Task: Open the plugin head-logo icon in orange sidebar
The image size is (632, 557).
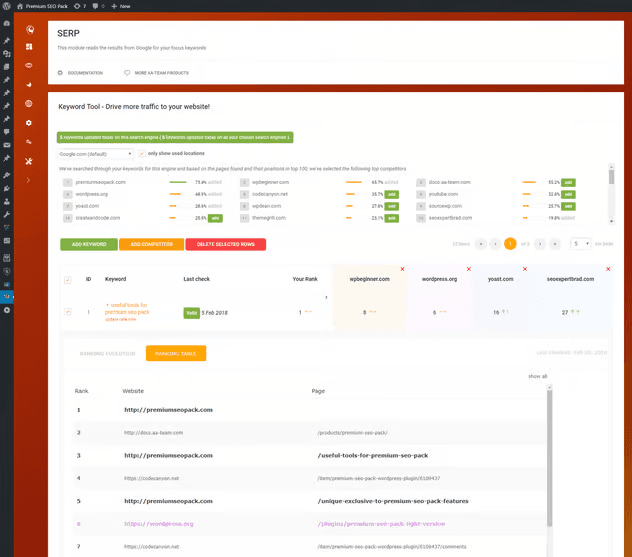Action: tap(30, 29)
